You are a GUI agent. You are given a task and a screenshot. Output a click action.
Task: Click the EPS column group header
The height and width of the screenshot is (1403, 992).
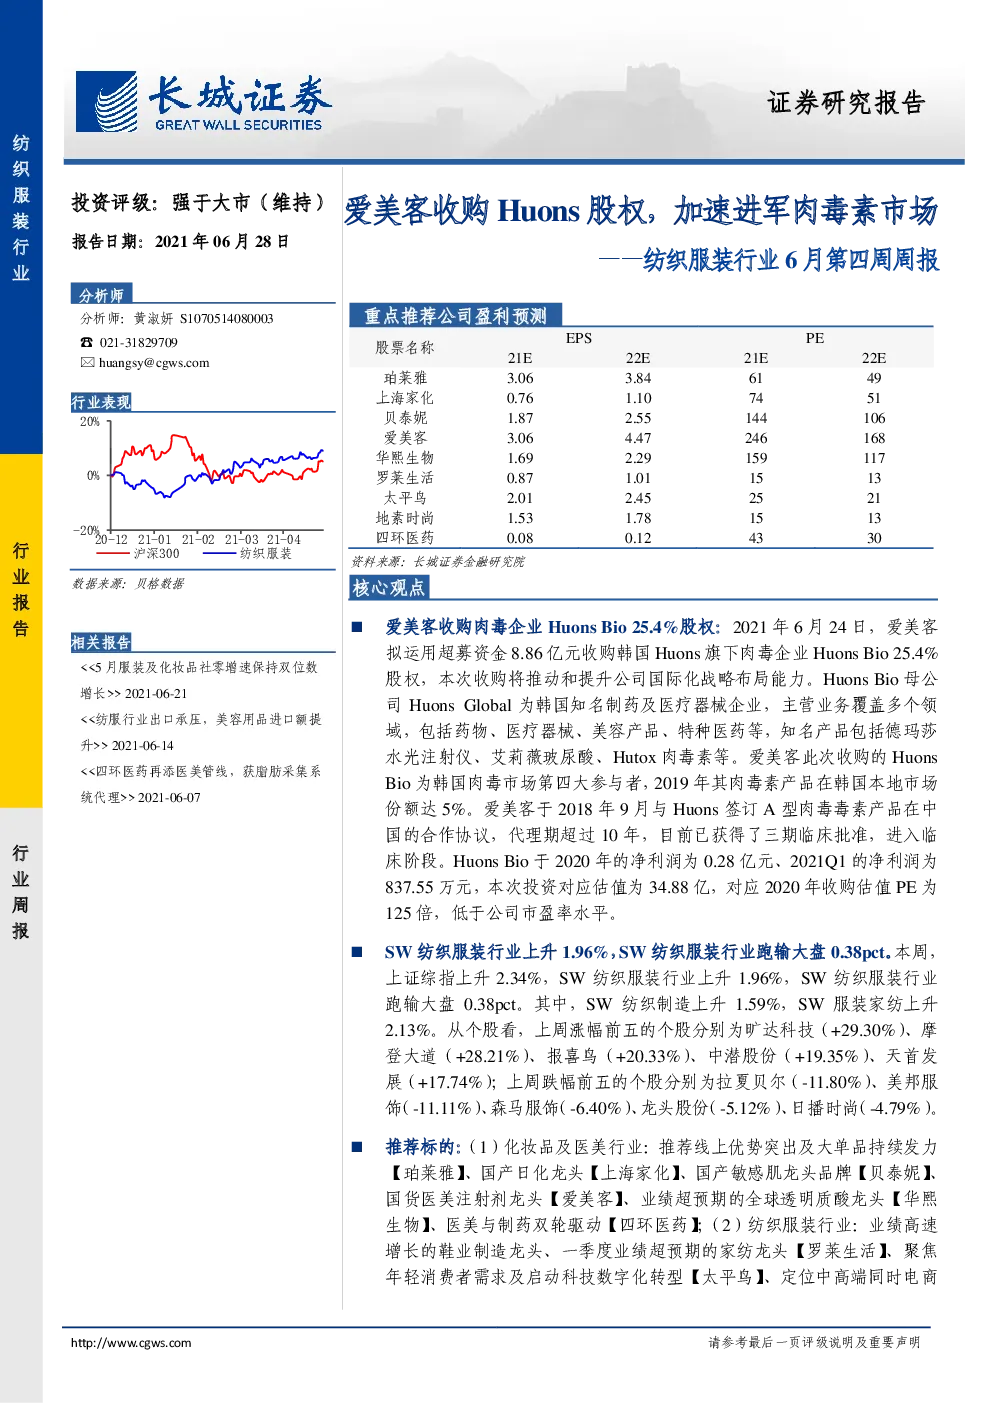579,338
